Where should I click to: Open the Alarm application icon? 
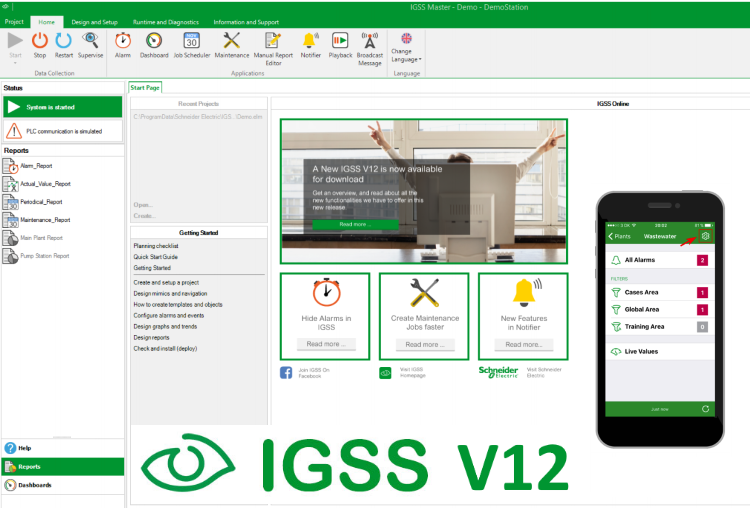click(123, 41)
